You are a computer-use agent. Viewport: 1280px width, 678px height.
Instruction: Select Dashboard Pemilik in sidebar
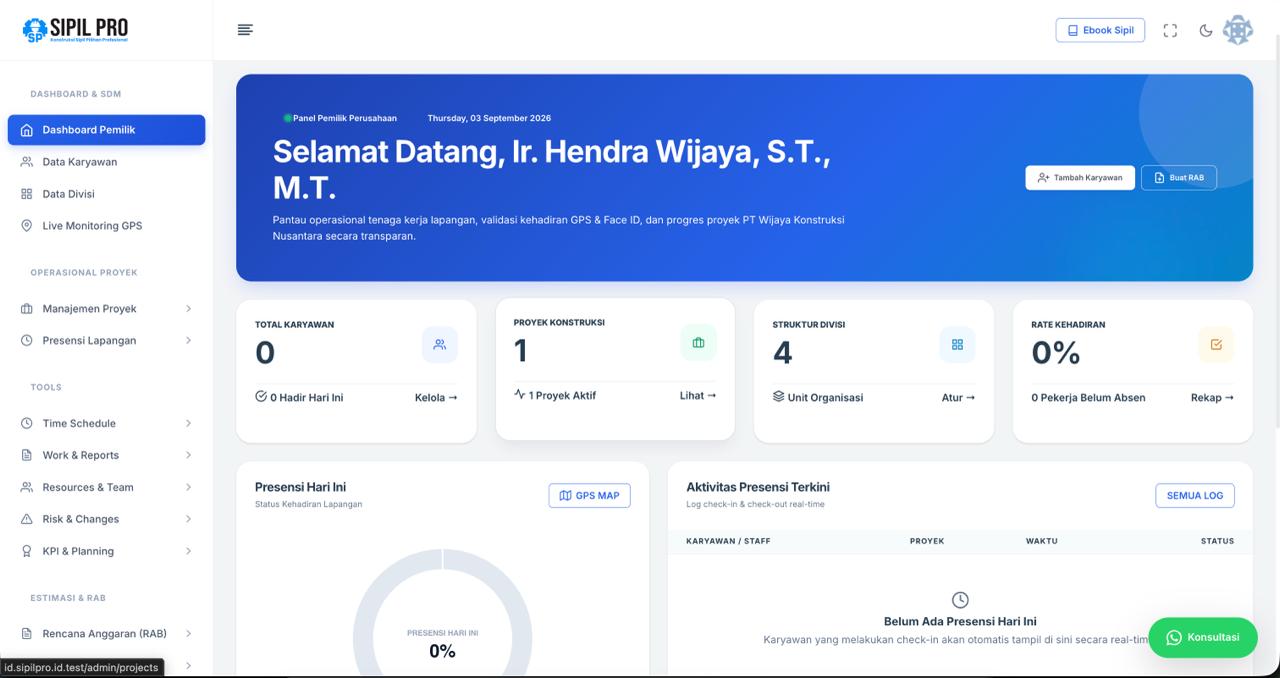tap(106, 130)
